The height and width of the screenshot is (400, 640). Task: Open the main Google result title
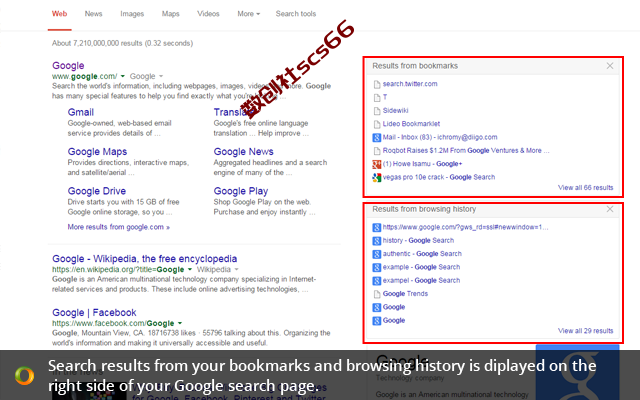[x=68, y=65]
